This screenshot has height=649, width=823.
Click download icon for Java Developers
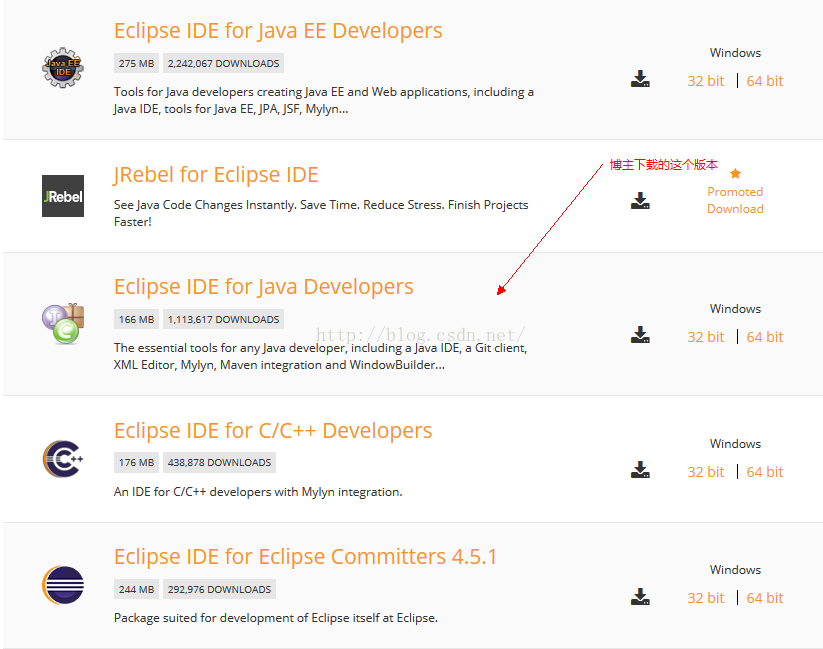coord(640,334)
